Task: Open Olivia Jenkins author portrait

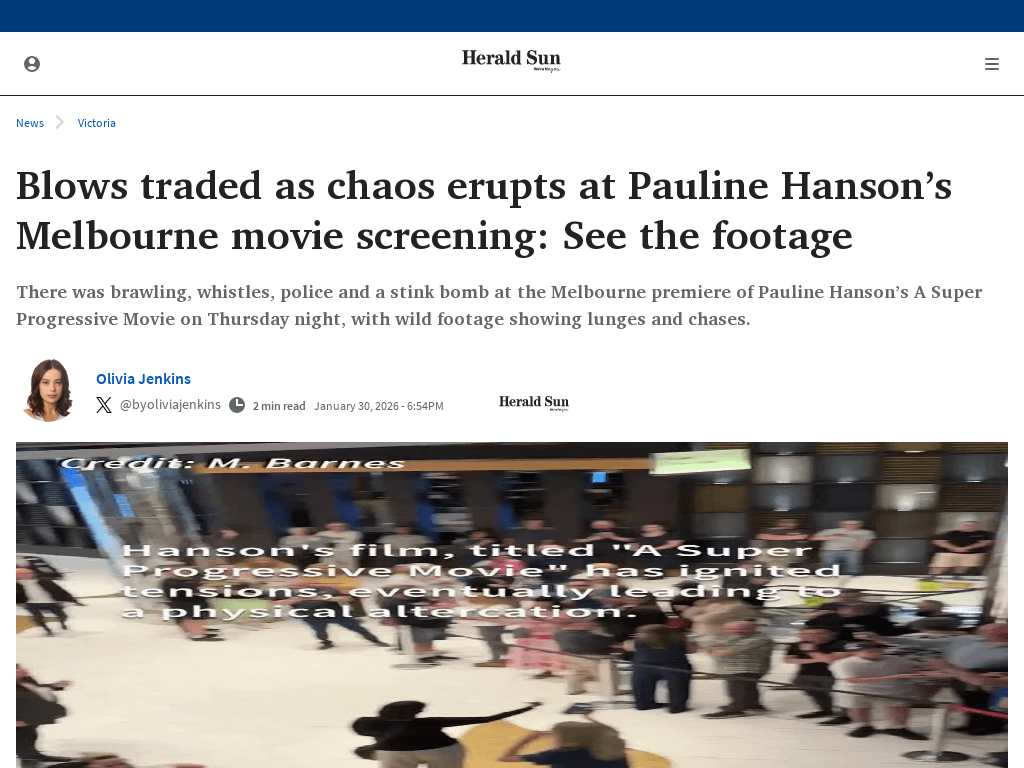Action: [x=48, y=390]
